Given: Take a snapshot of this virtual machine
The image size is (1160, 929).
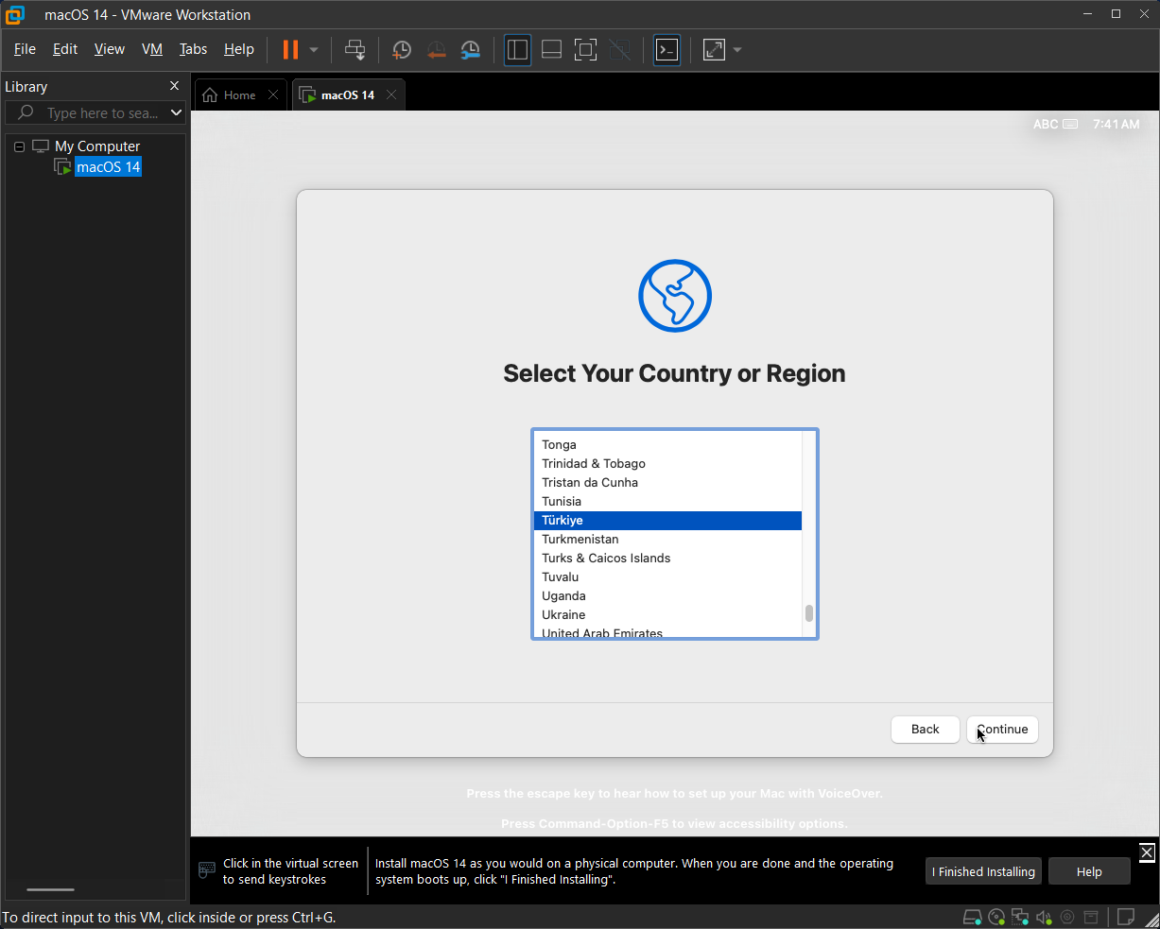Looking at the screenshot, I should pyautogui.click(x=402, y=50).
